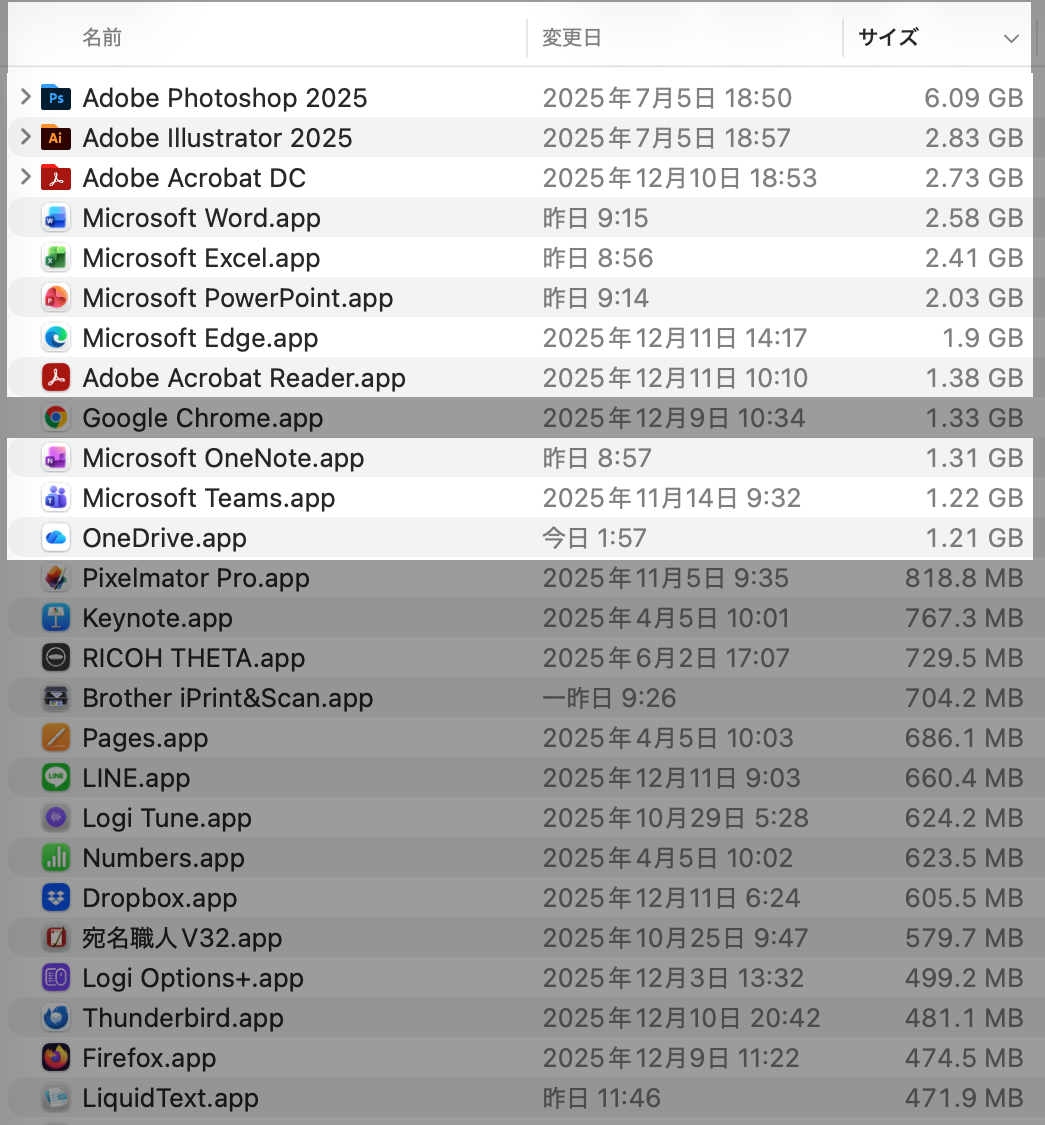
Task: Click the Google Chrome.app name
Action: (203, 418)
